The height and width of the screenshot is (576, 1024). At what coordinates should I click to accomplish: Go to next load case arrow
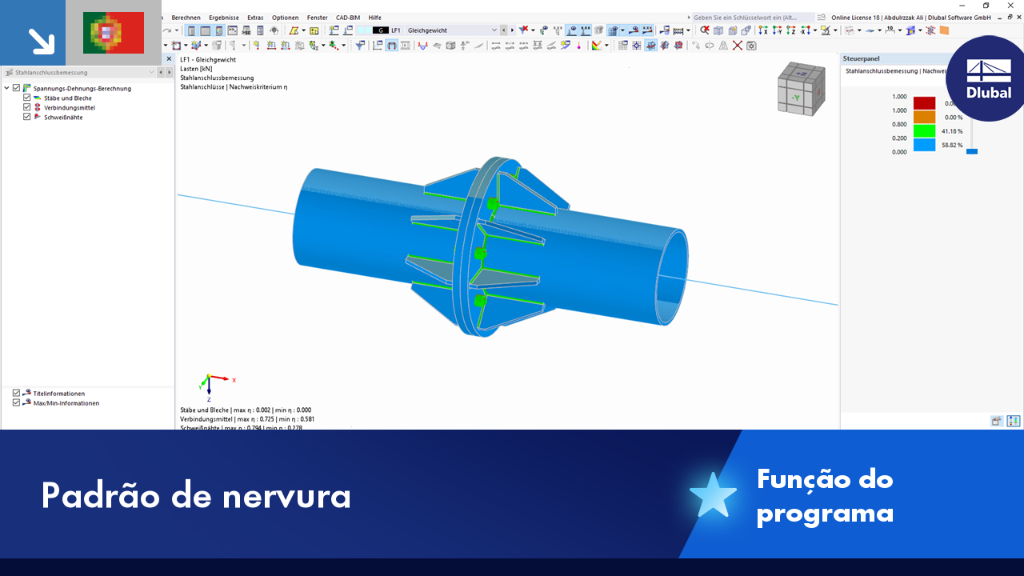(512, 30)
